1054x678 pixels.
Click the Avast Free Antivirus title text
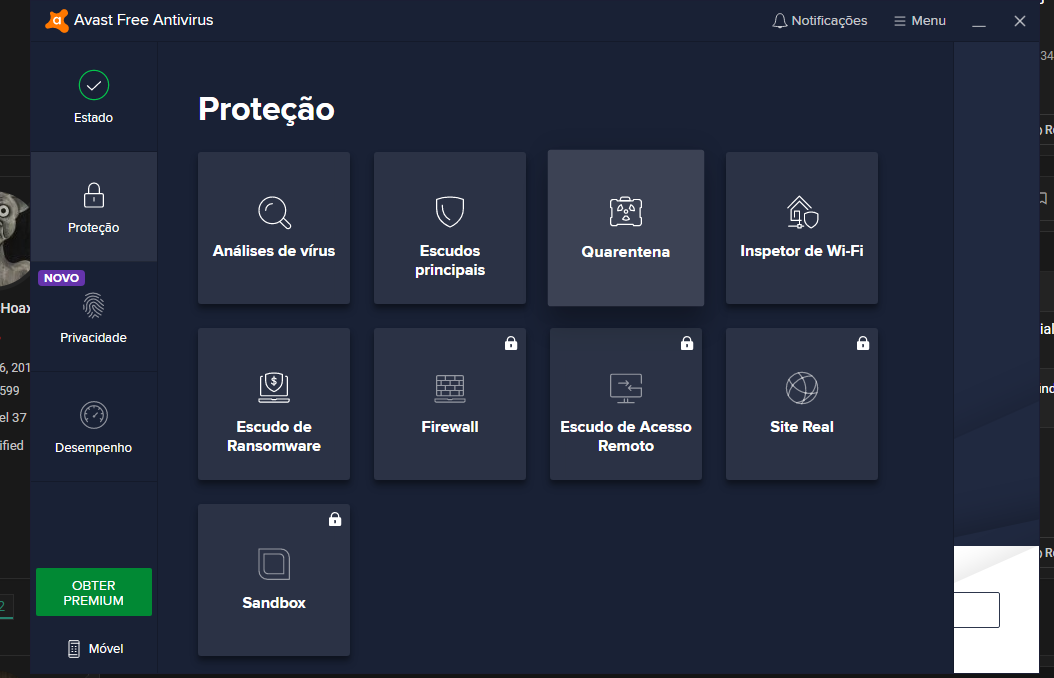(144, 20)
